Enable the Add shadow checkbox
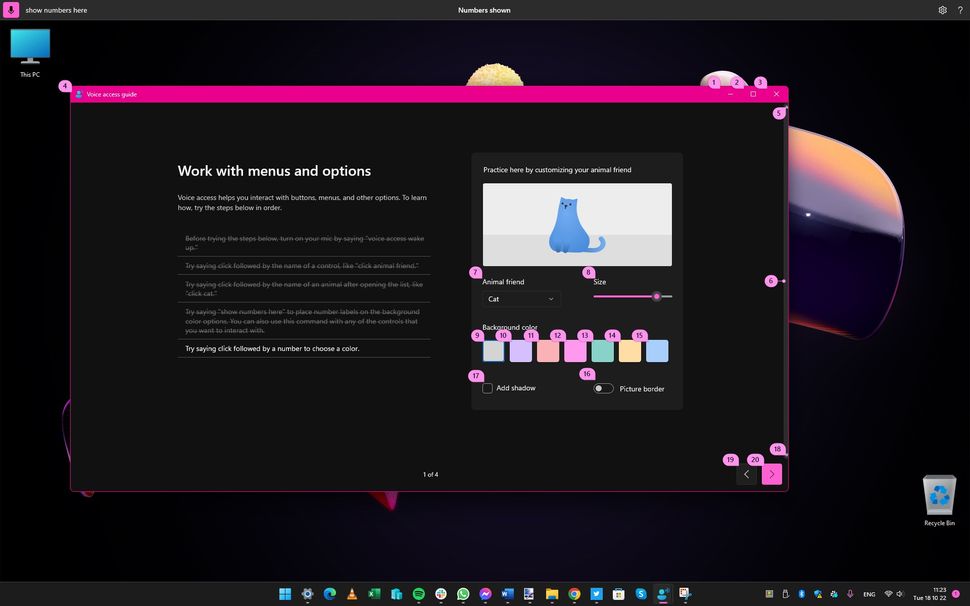Image resolution: width=970 pixels, height=606 pixels. click(x=488, y=388)
